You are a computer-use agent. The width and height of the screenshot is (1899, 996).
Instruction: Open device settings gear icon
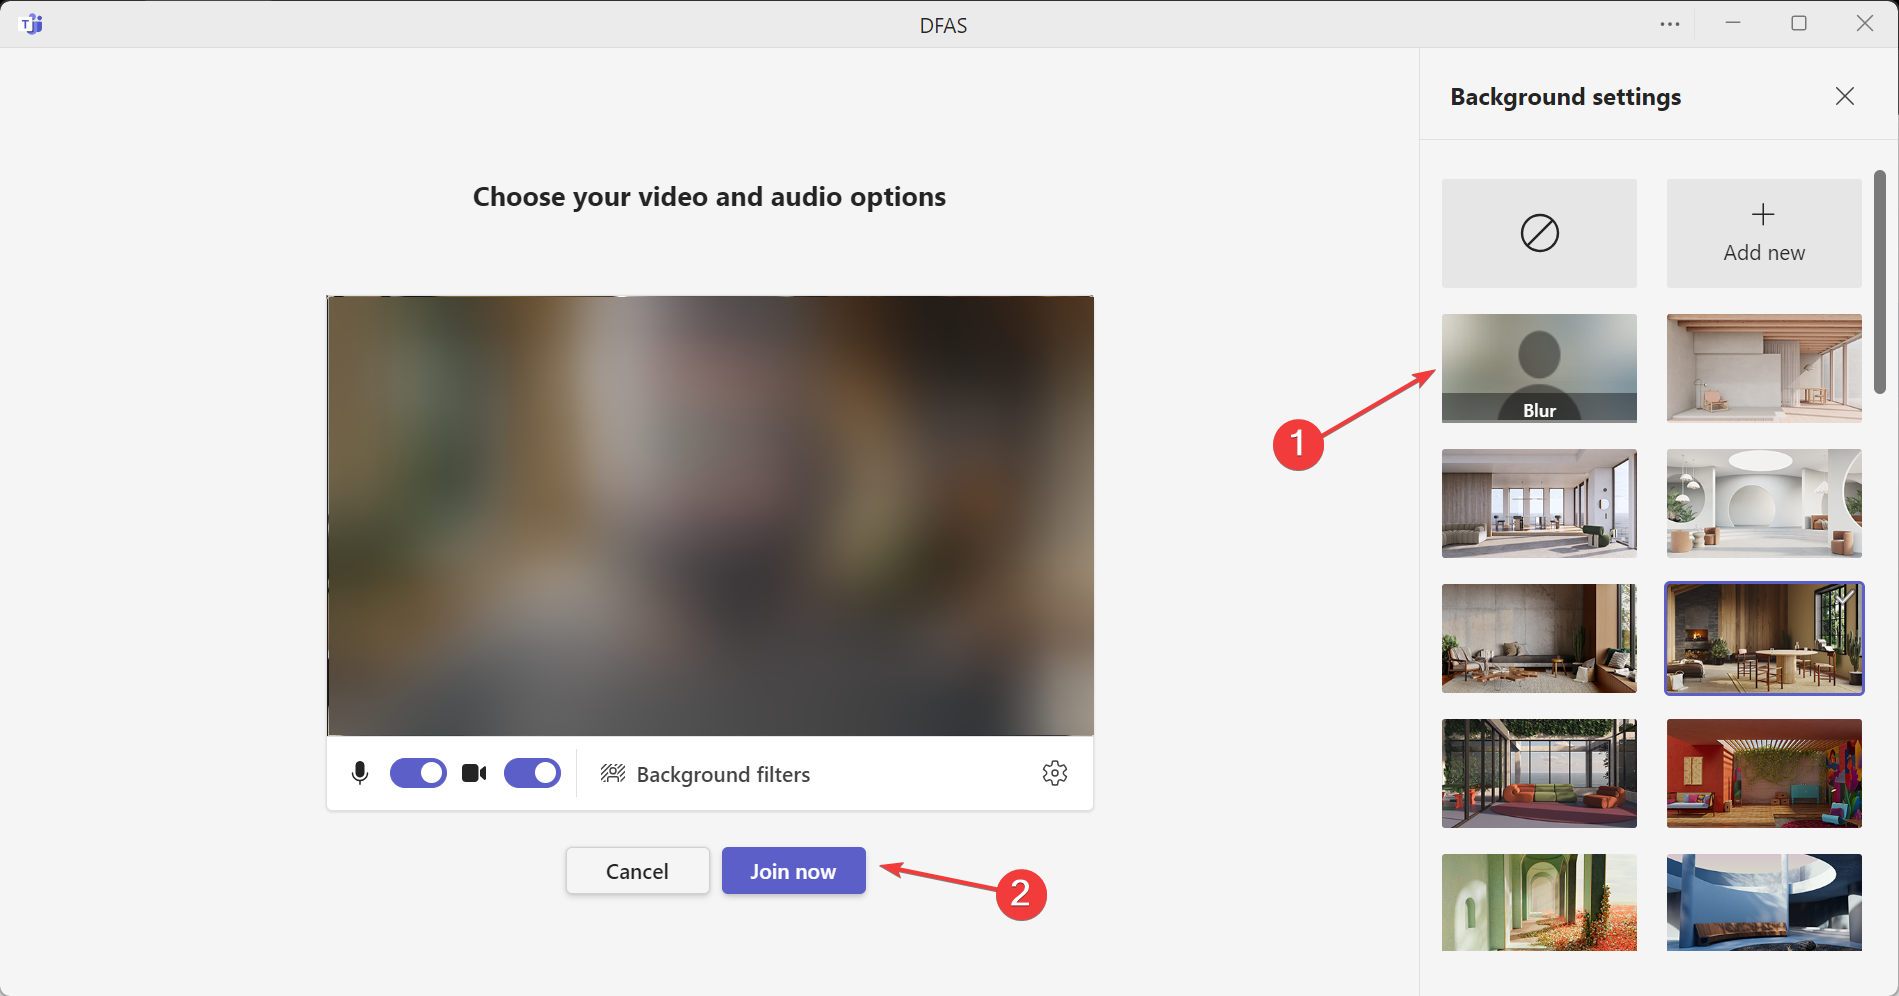click(x=1055, y=773)
